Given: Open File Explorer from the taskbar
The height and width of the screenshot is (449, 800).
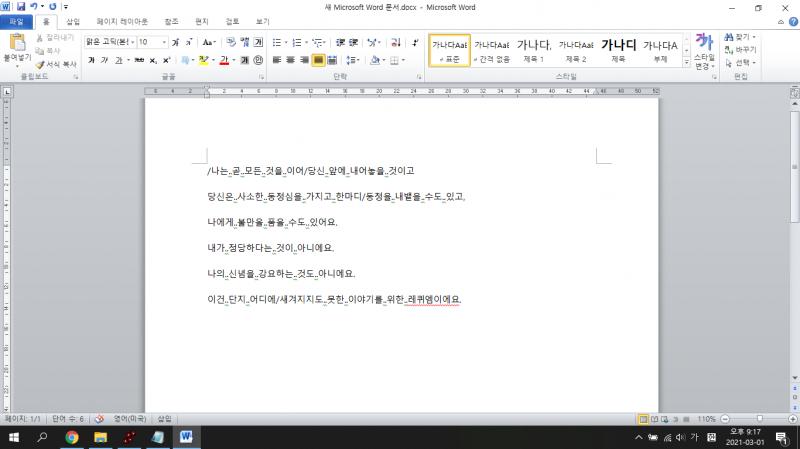Looking at the screenshot, I should pyautogui.click(x=101, y=437).
